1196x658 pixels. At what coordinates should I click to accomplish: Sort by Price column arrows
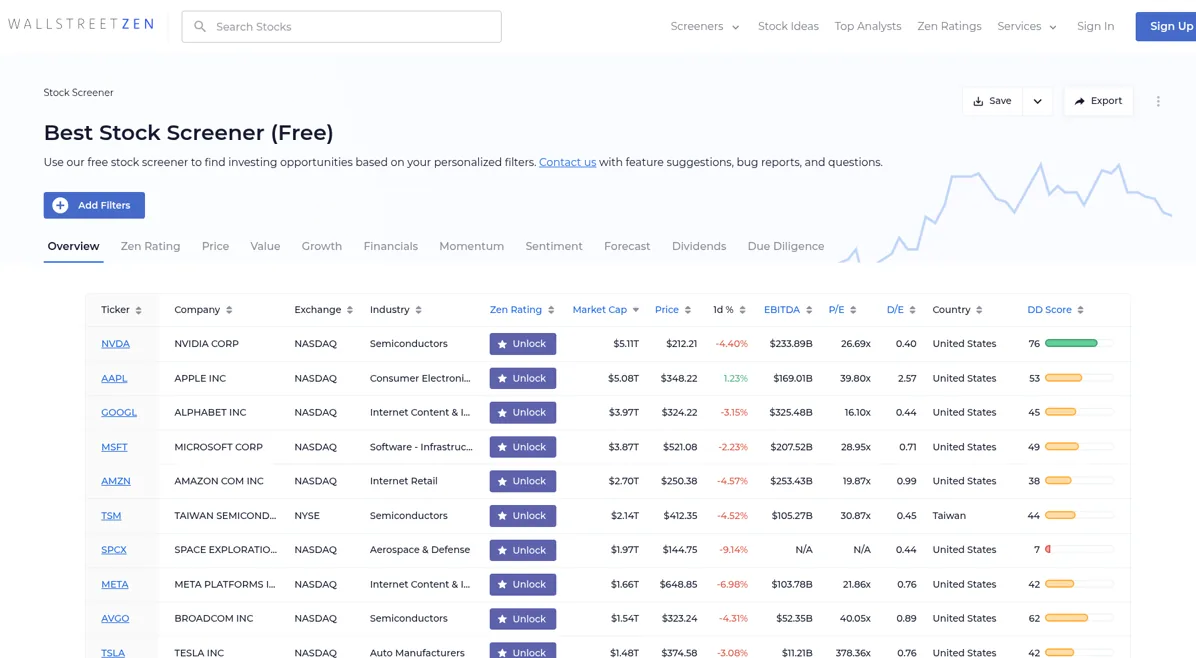pos(687,310)
